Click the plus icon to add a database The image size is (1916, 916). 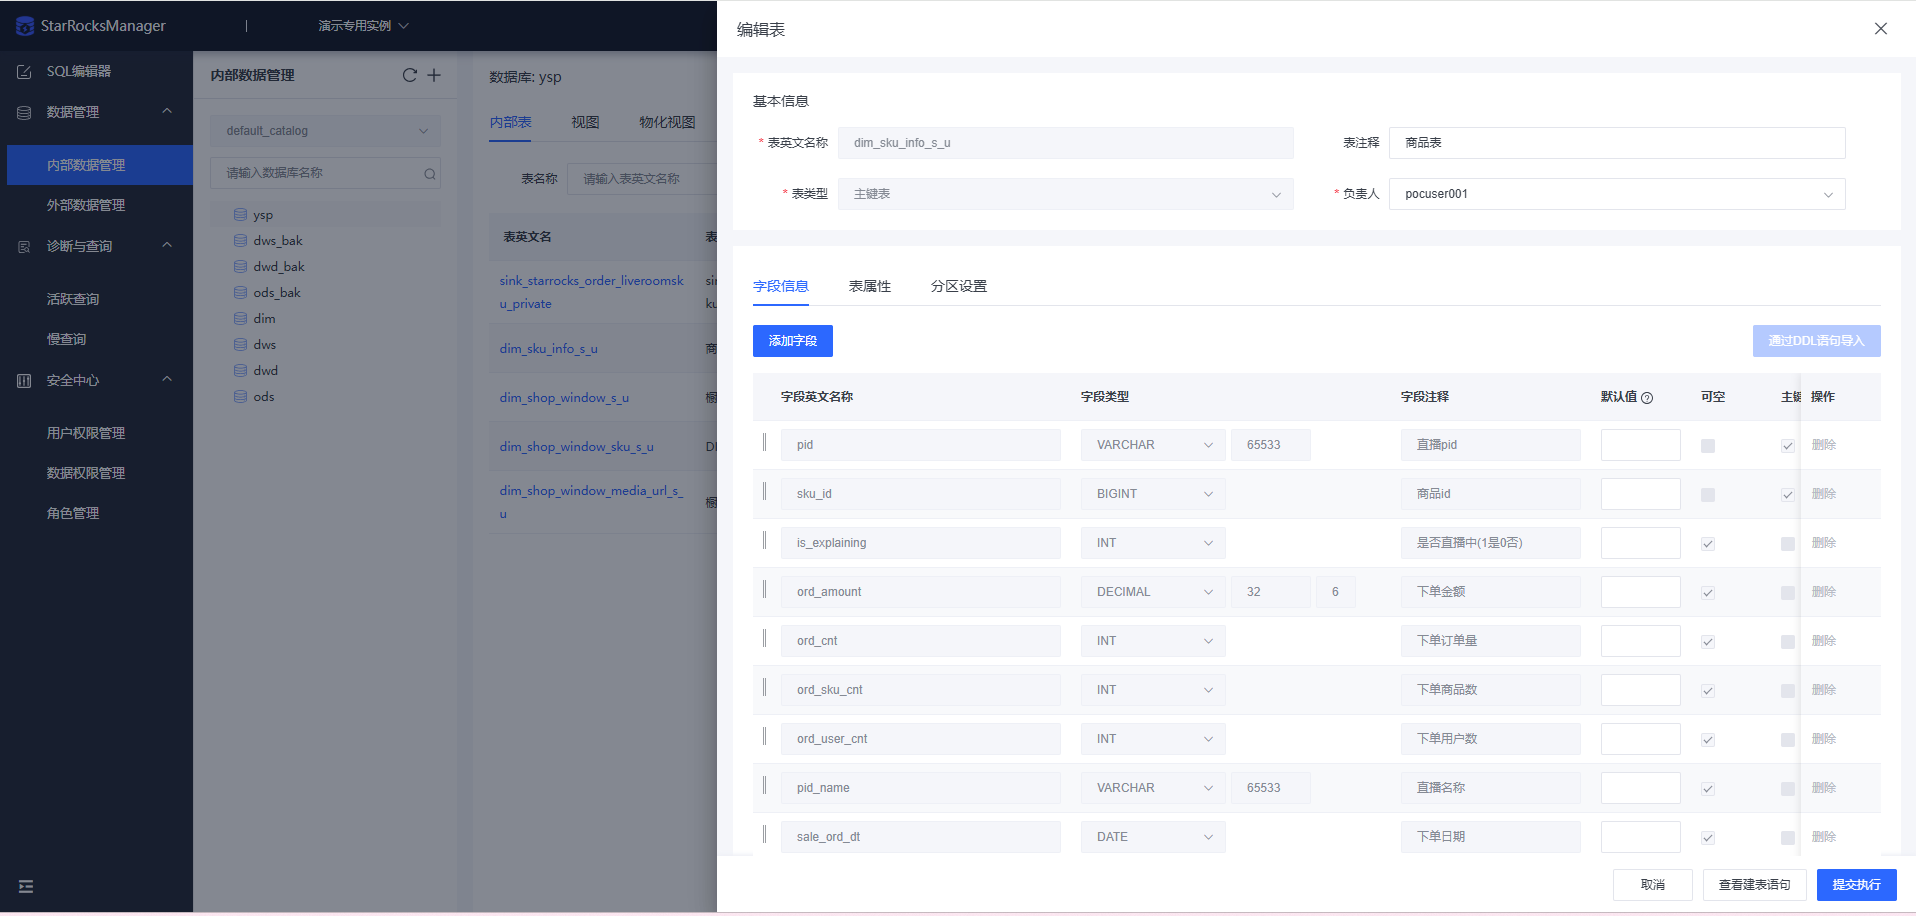434,75
